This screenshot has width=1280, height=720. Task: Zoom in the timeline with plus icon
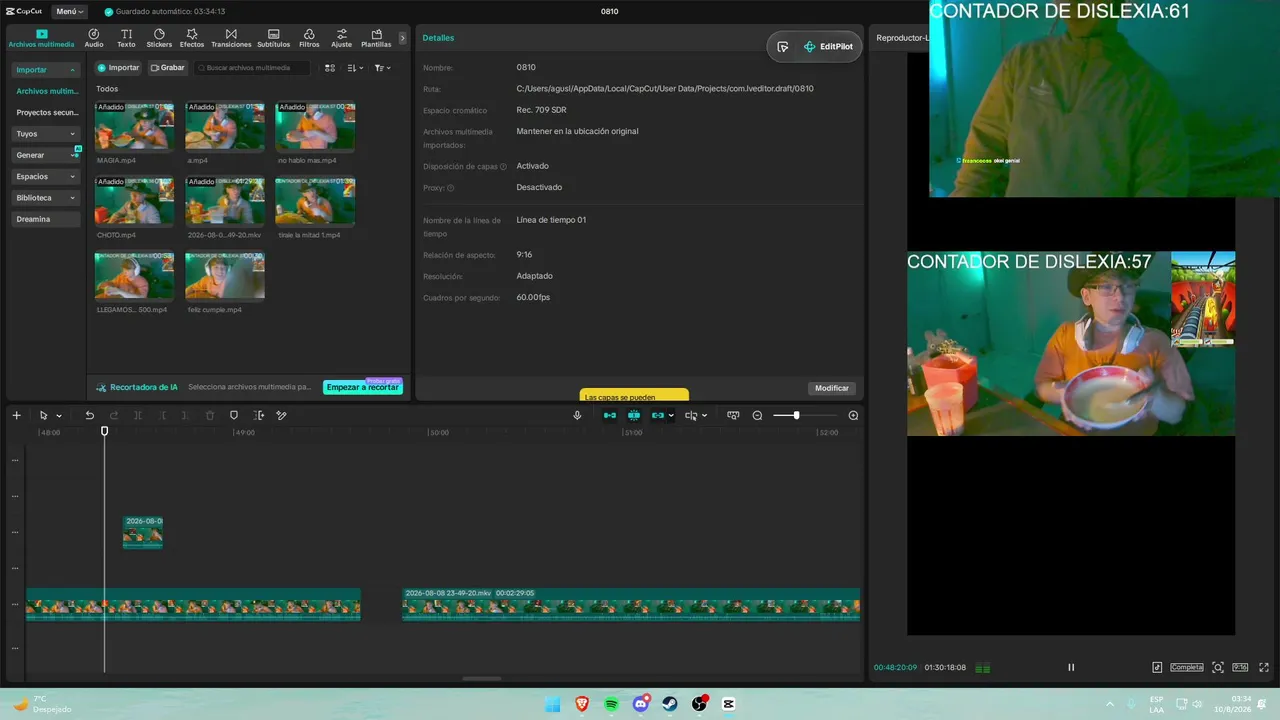tap(853, 415)
